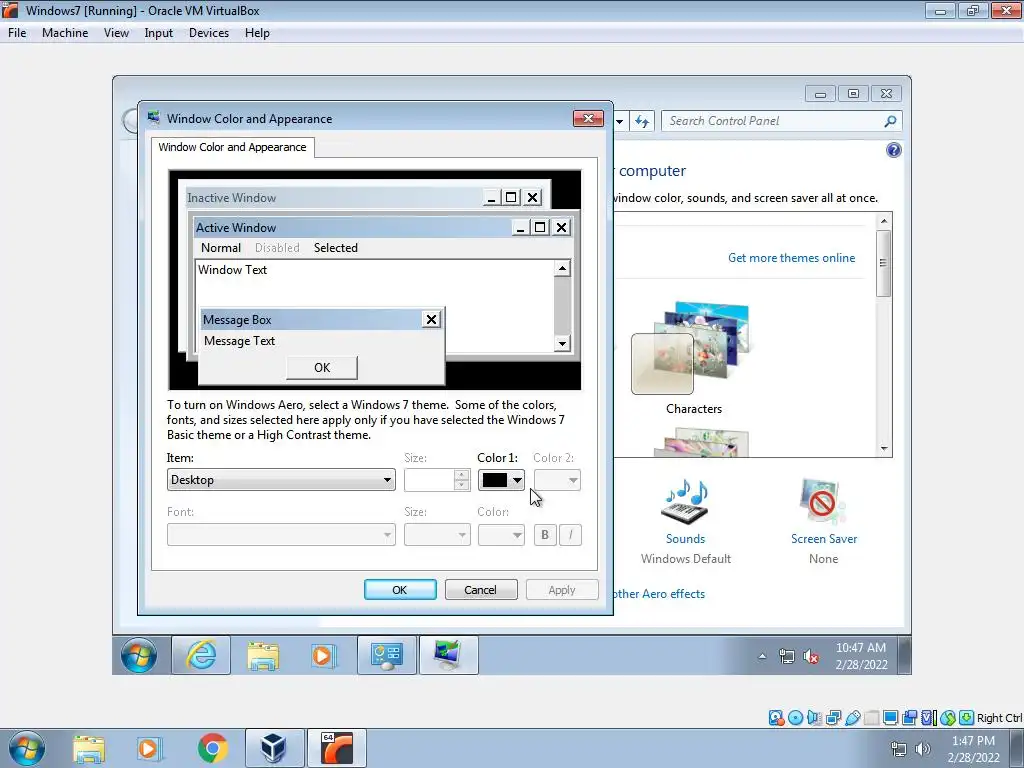The width and height of the screenshot is (1024, 768).
Task: Click the Action Center network icon in guest tray
Action: (787, 656)
